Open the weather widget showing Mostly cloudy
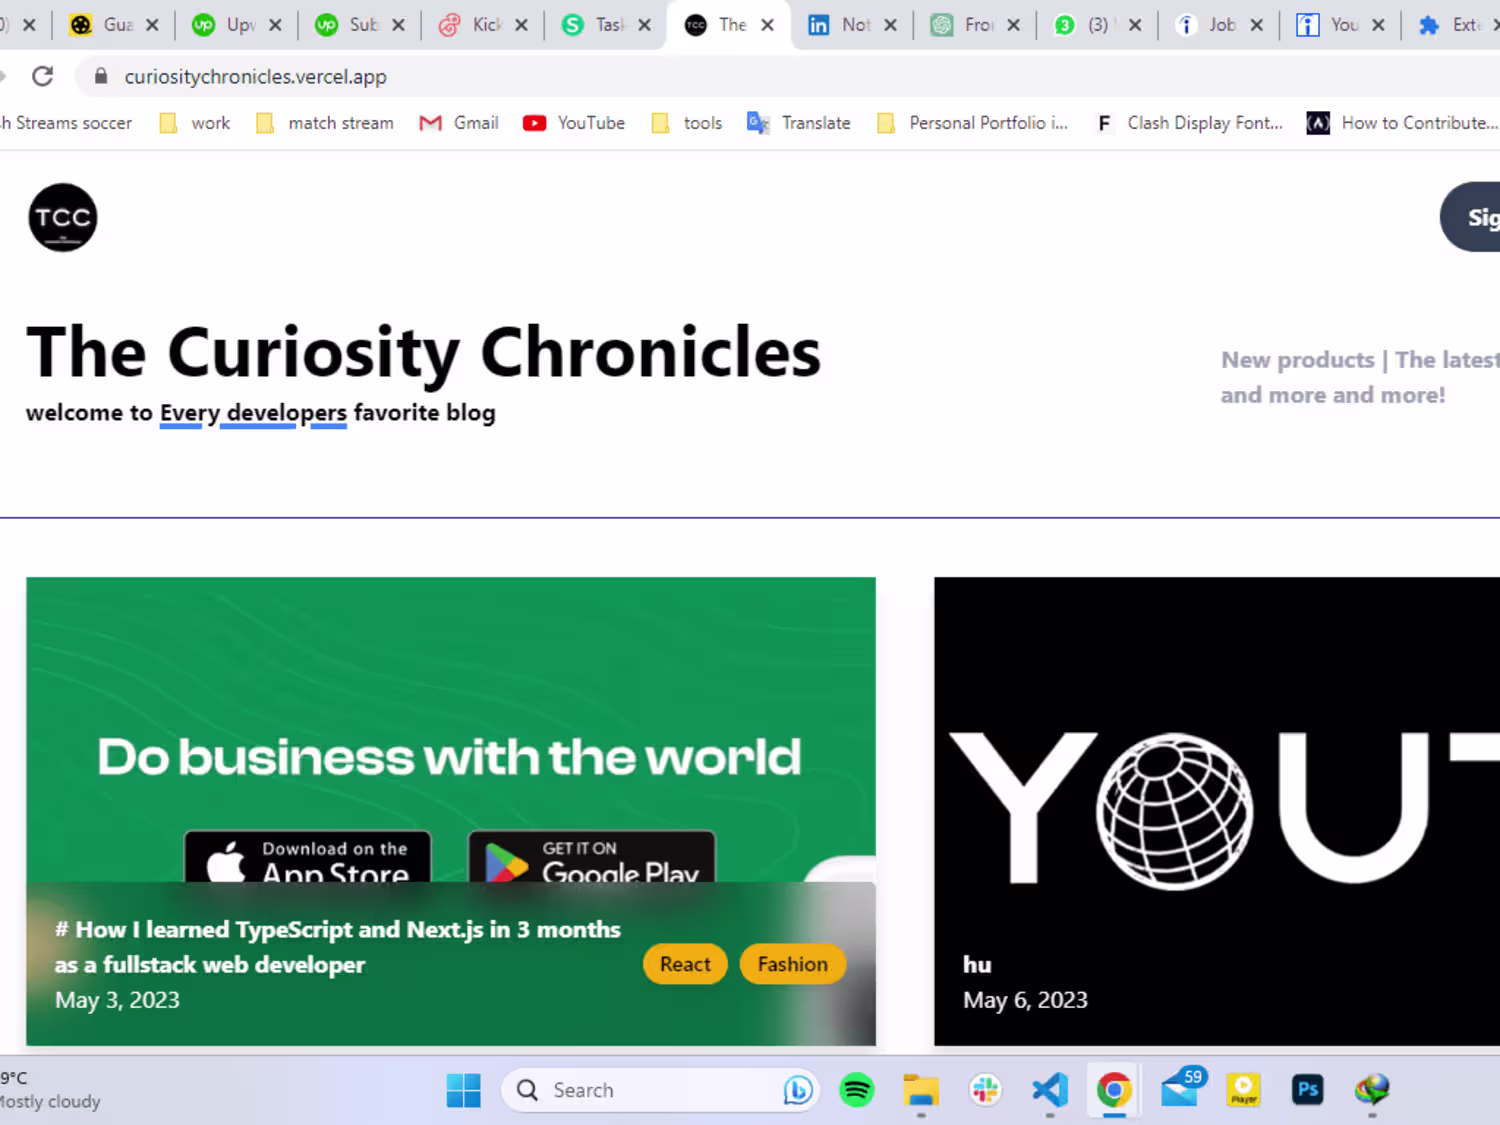The image size is (1500, 1125). point(50,1090)
